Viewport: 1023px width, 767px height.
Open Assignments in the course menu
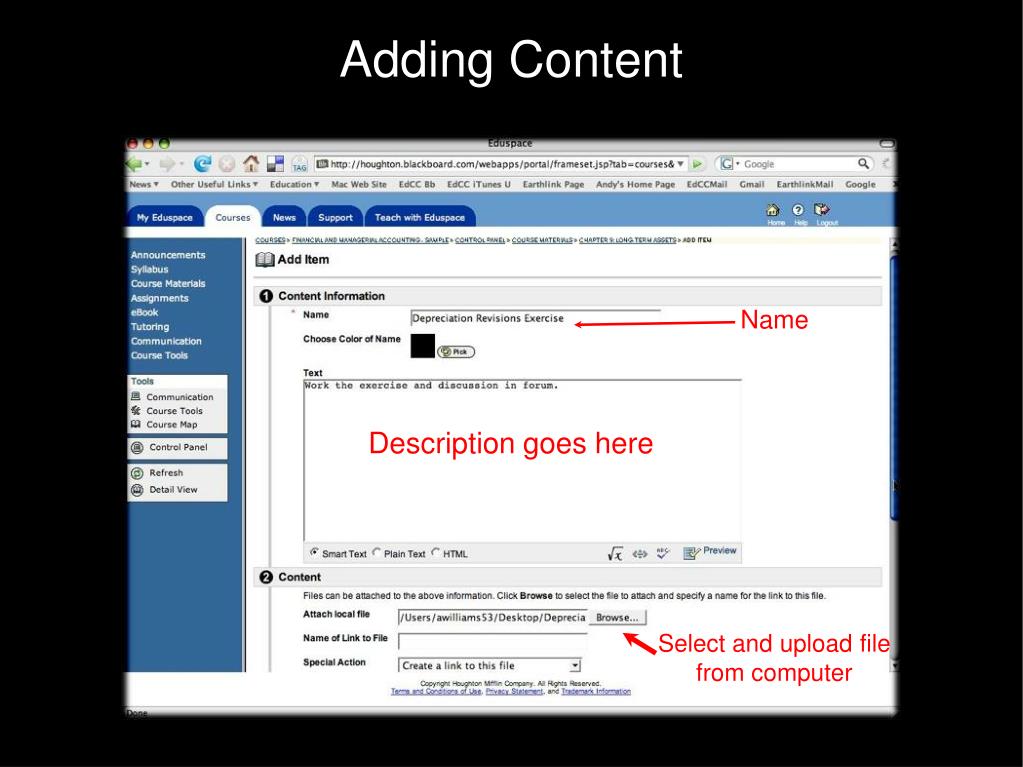pos(159,298)
